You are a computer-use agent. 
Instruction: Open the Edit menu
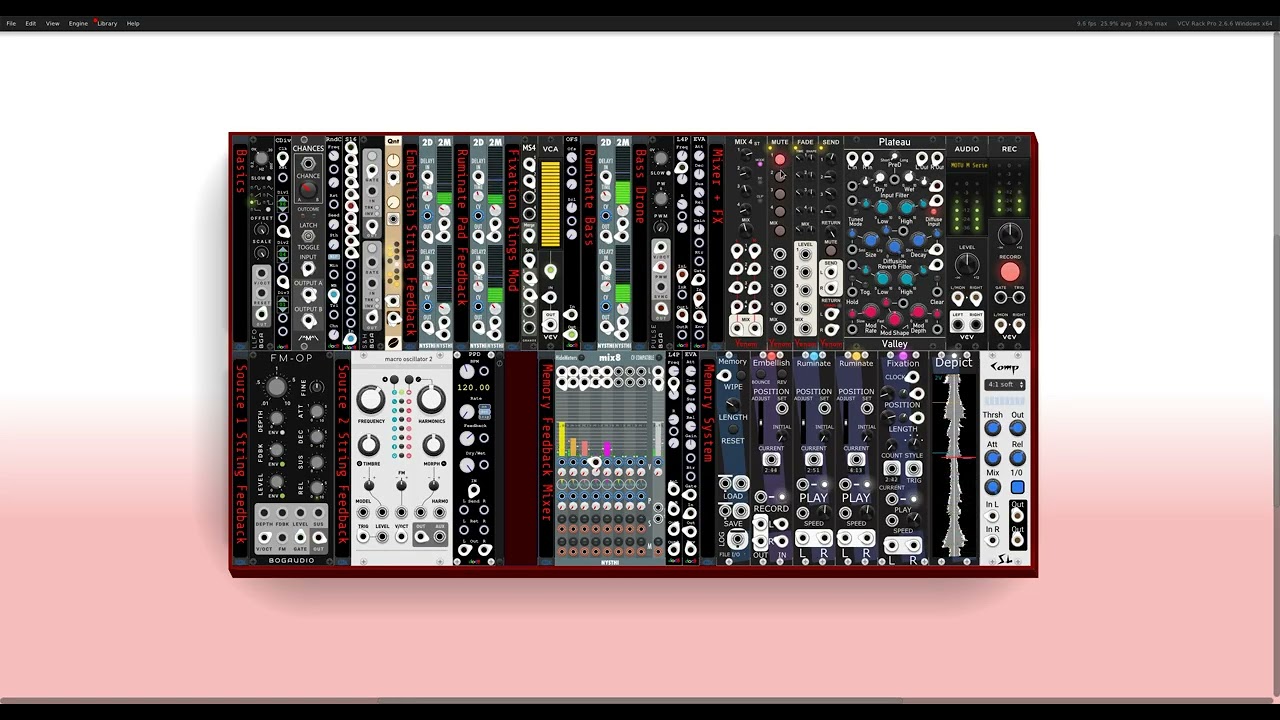31,23
